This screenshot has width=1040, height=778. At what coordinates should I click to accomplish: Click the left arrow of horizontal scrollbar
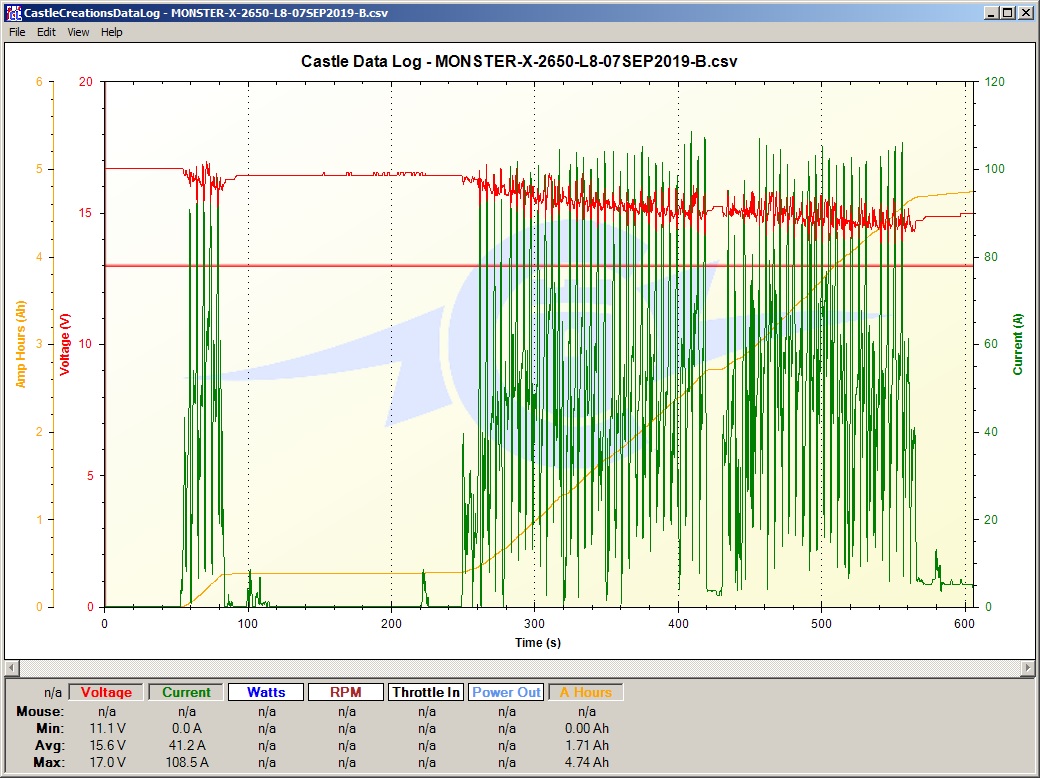[11, 667]
